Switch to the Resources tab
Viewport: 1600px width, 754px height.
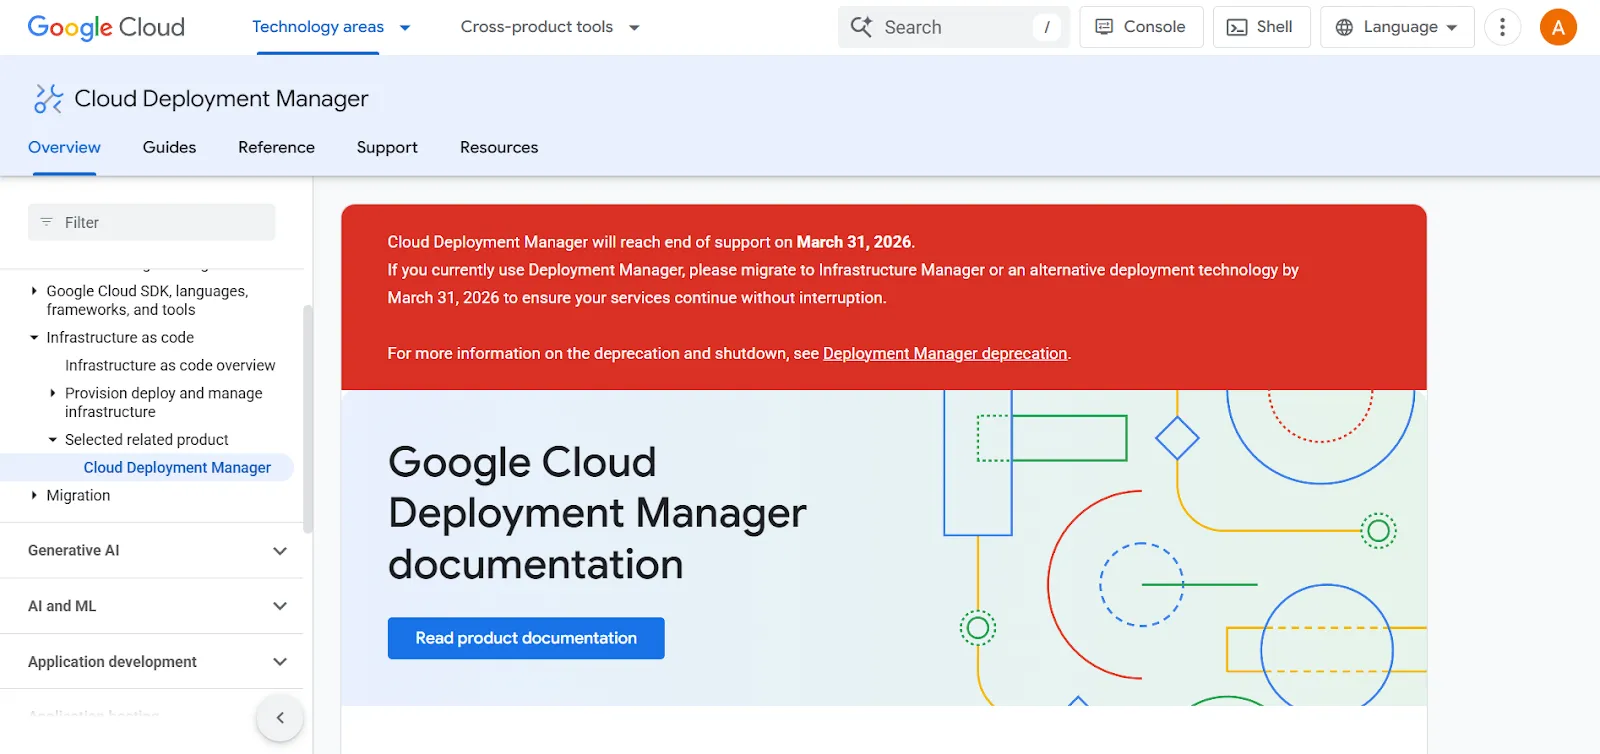(499, 147)
